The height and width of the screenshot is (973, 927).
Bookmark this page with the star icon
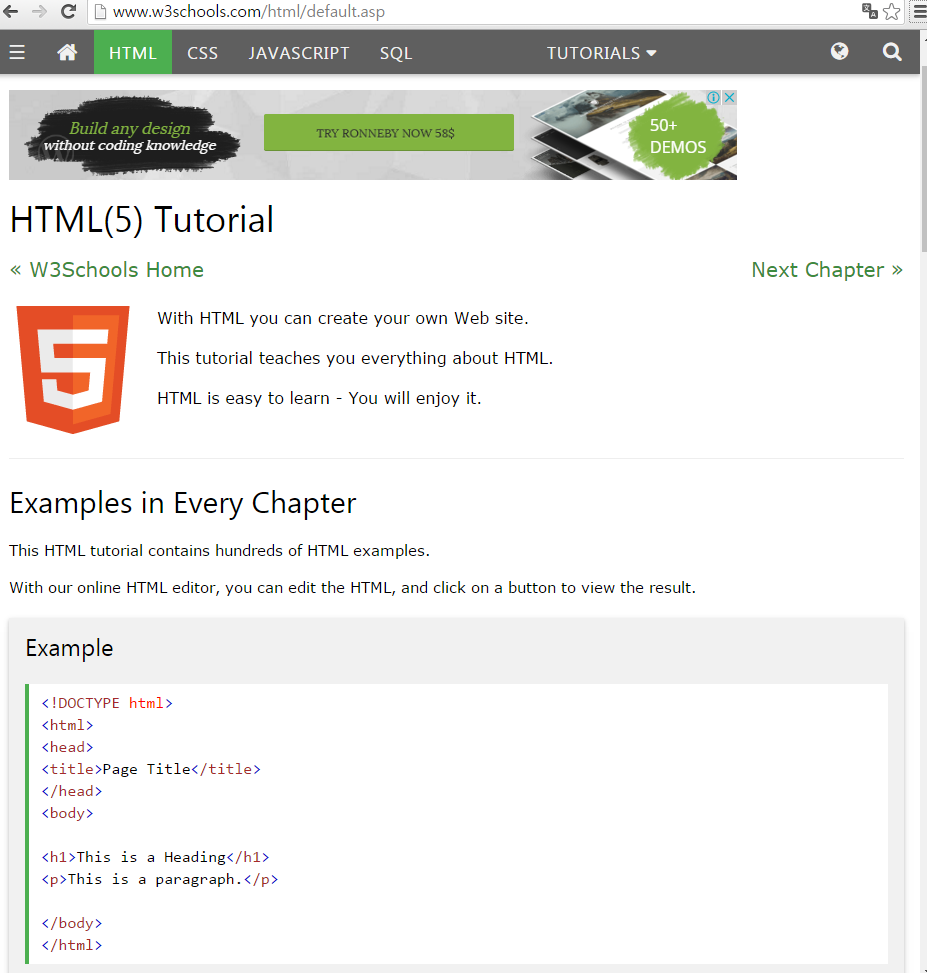[892, 11]
